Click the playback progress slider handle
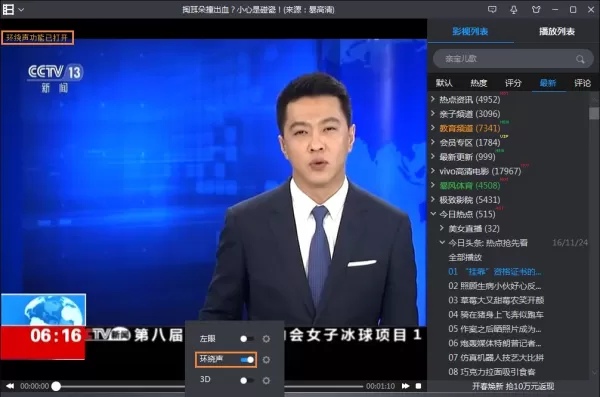The width and height of the screenshot is (600, 397). click(x=56, y=386)
